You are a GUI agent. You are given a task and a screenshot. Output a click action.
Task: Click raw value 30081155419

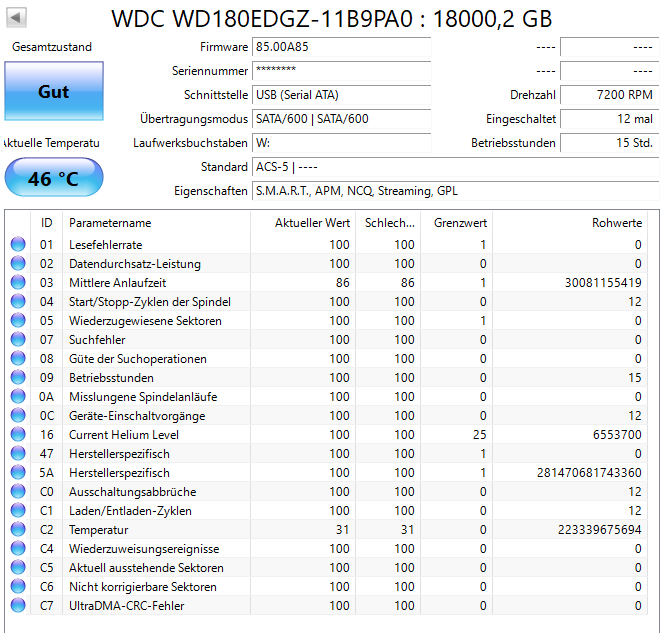coord(603,283)
